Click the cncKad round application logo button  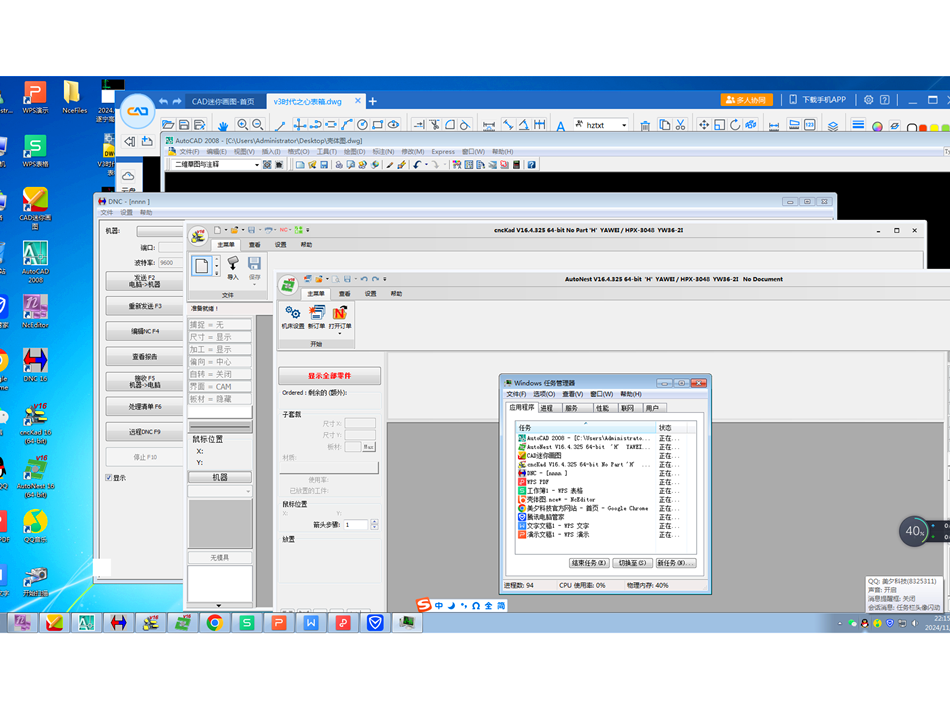coord(198,236)
